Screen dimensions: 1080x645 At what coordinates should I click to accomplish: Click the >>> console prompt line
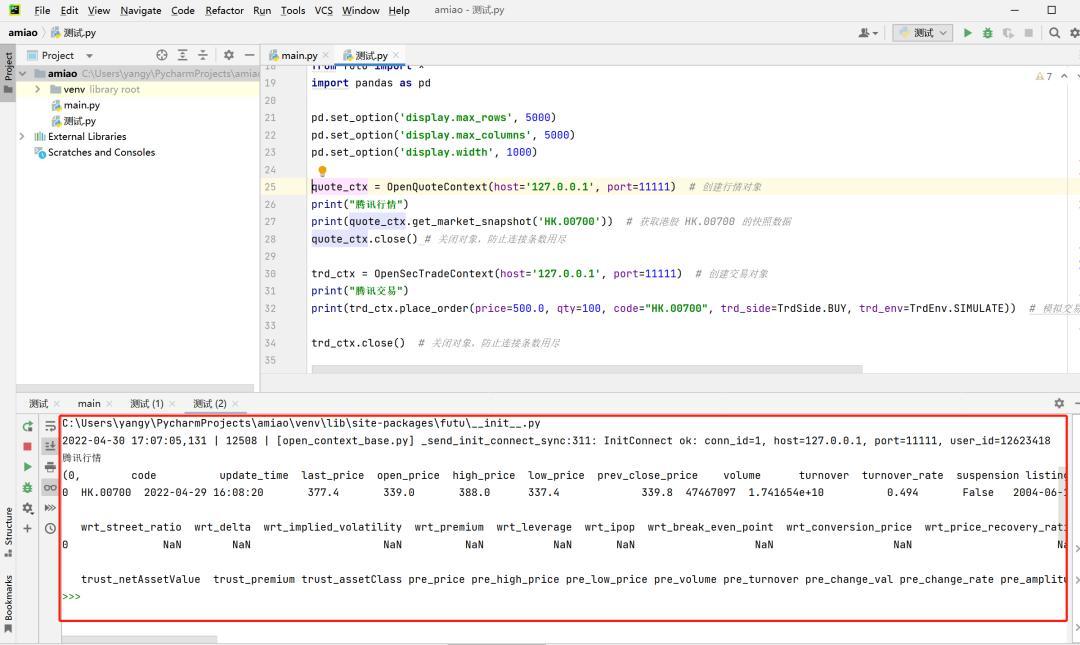point(70,596)
